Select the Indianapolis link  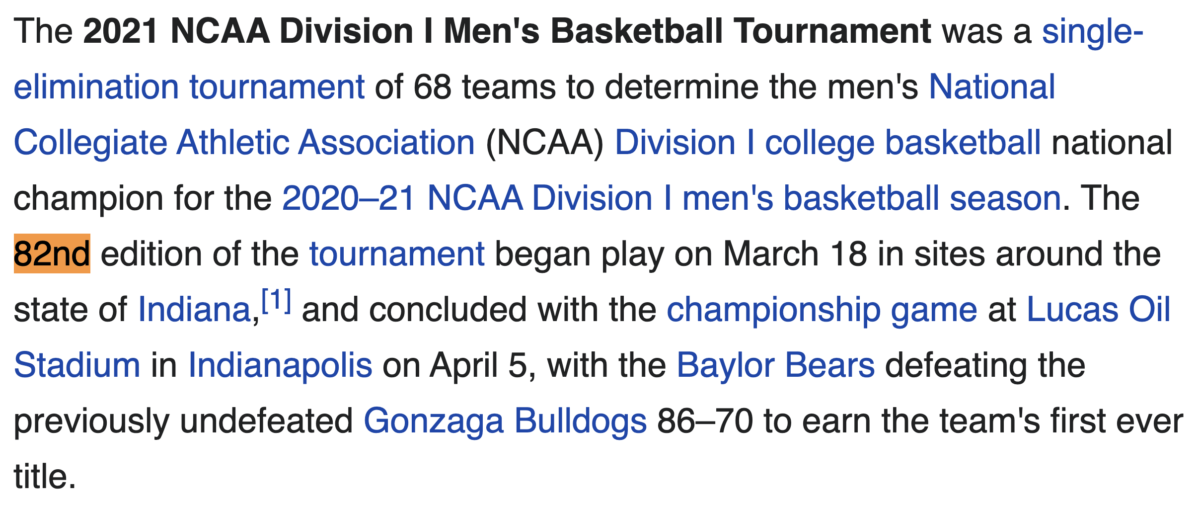280,366
